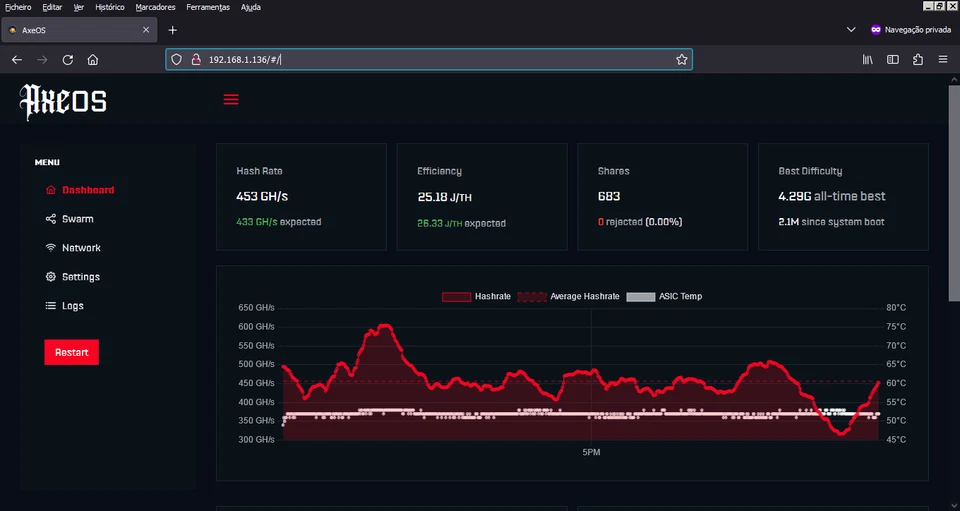Image resolution: width=960 pixels, height=511 pixels.
Task: Click the Navegação privada indicator
Action: pyautogui.click(x=911, y=29)
